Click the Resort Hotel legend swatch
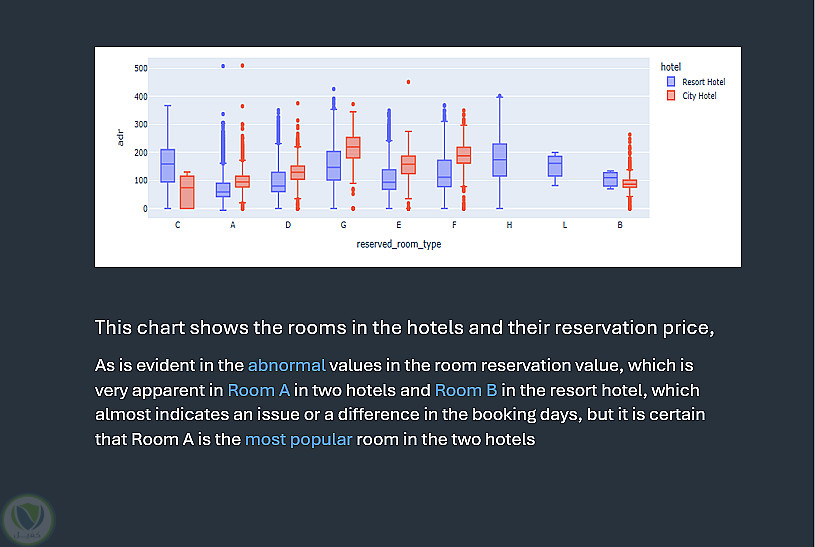The height and width of the screenshot is (547, 815). coord(672,82)
